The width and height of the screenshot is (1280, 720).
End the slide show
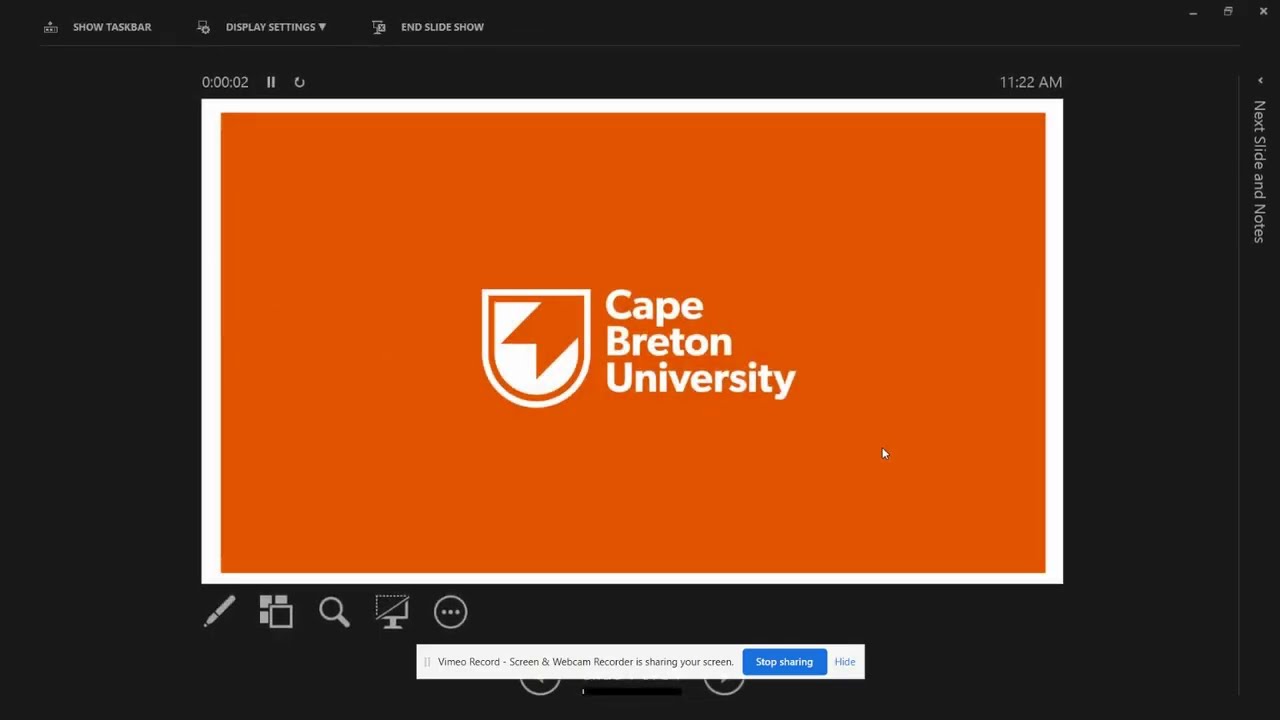pyautogui.click(x=428, y=27)
